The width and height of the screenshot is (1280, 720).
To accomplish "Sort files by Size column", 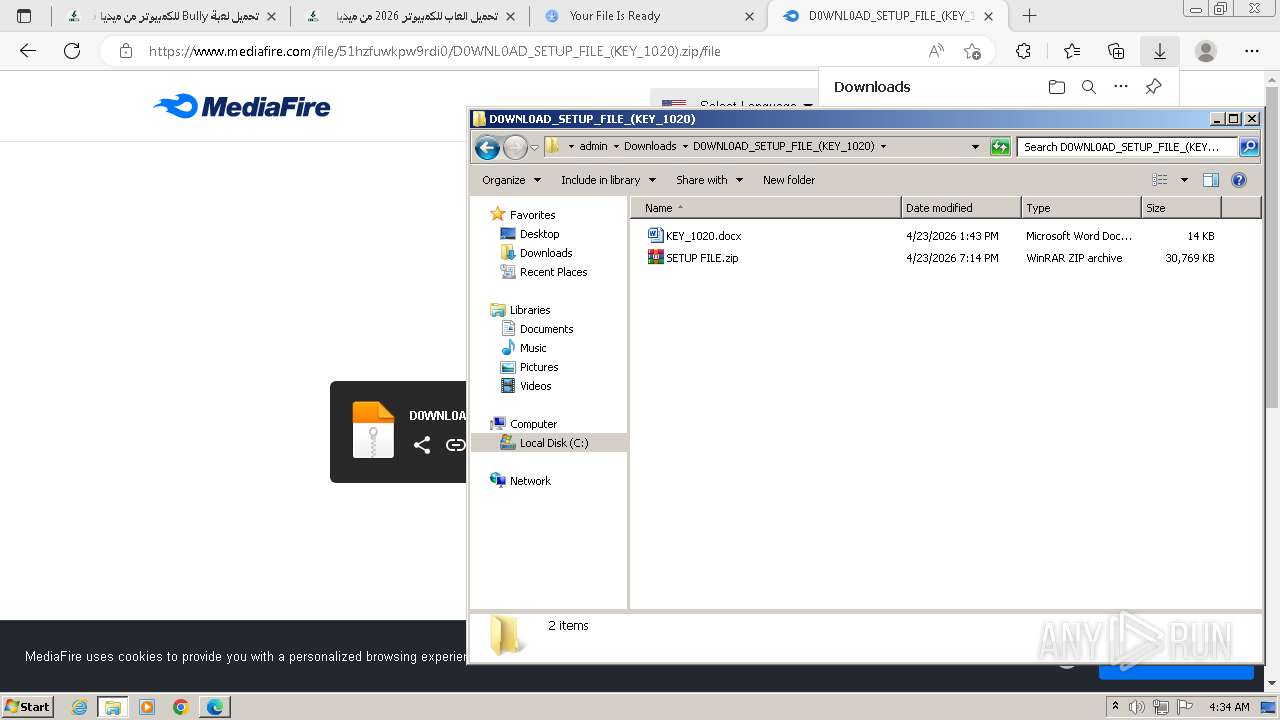I will pos(1181,208).
